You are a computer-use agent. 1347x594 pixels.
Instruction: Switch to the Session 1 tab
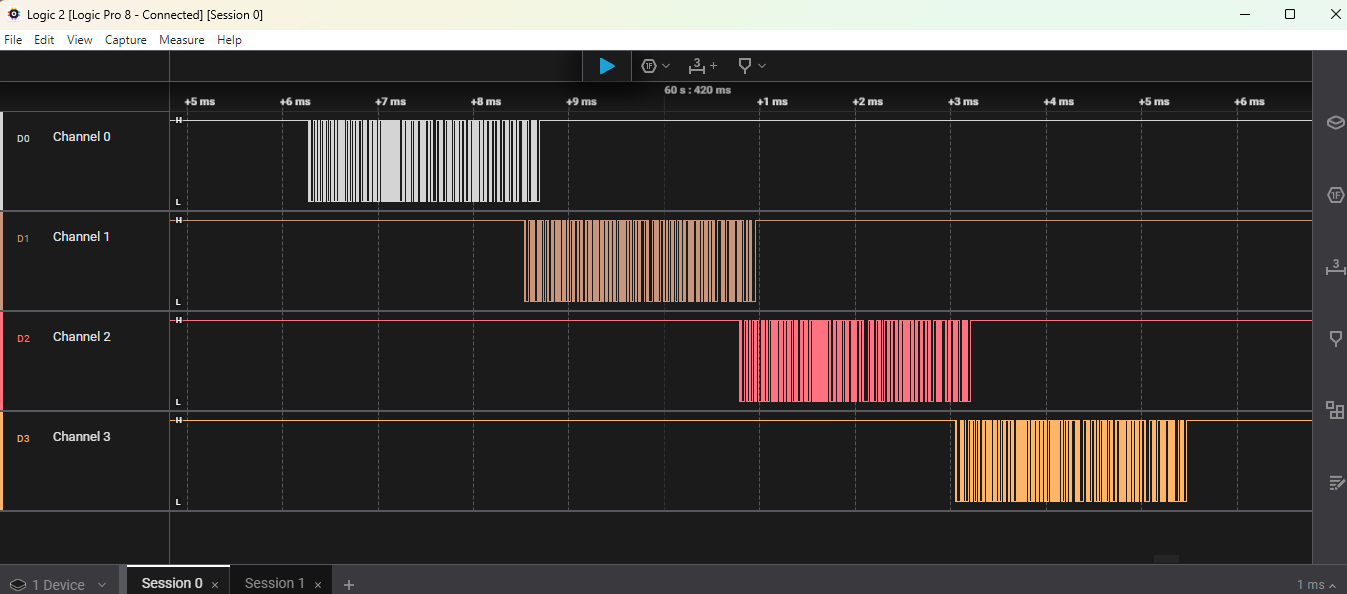pos(275,583)
